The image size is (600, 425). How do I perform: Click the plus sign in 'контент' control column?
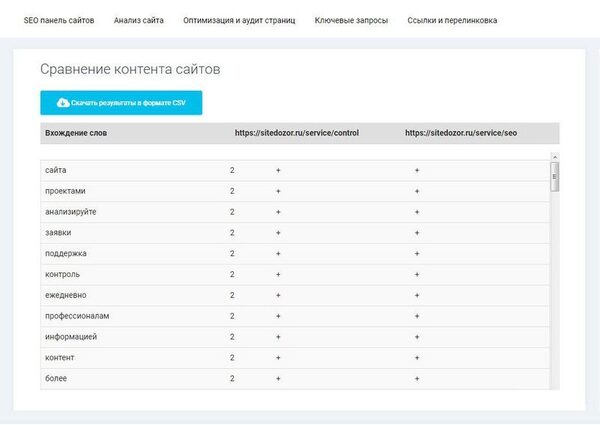point(279,358)
